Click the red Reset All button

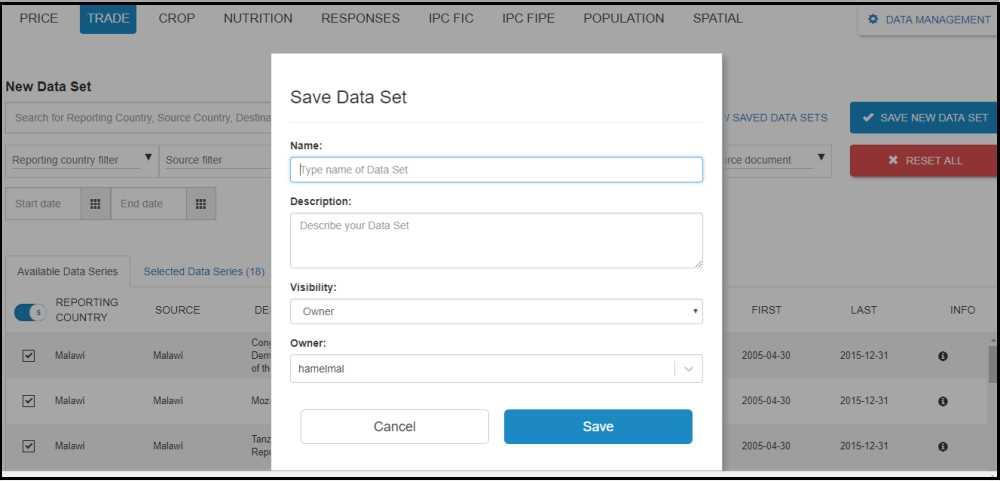[x=924, y=161]
